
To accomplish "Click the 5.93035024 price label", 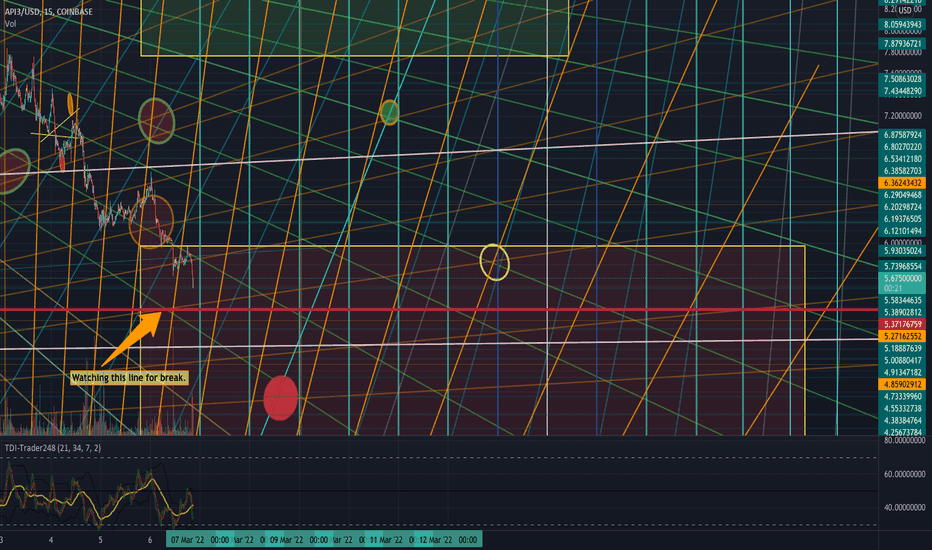I will [x=902, y=251].
